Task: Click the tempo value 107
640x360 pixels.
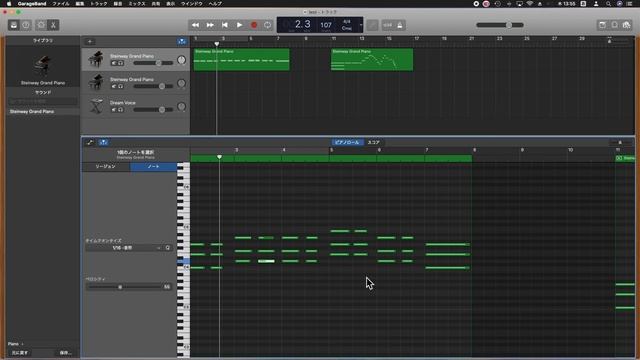Action: [x=326, y=25]
